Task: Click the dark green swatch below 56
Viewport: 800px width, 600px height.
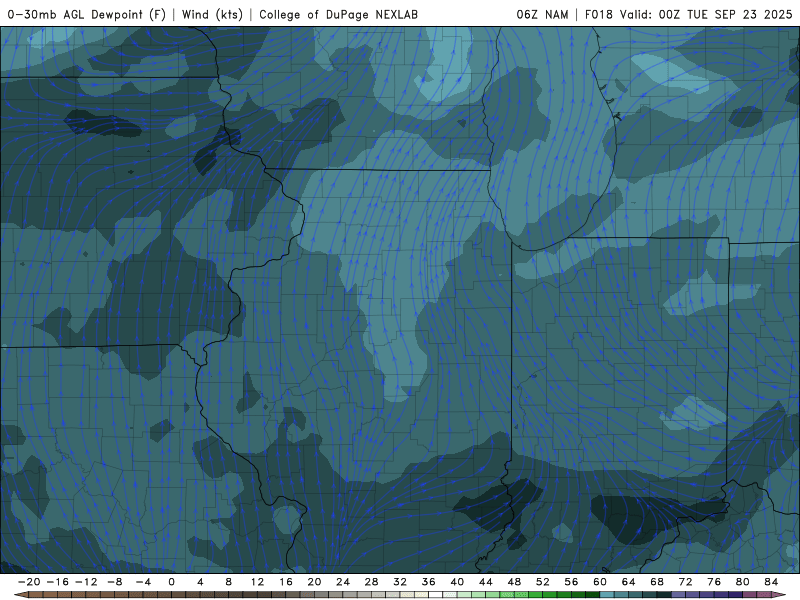Action: pos(579,595)
